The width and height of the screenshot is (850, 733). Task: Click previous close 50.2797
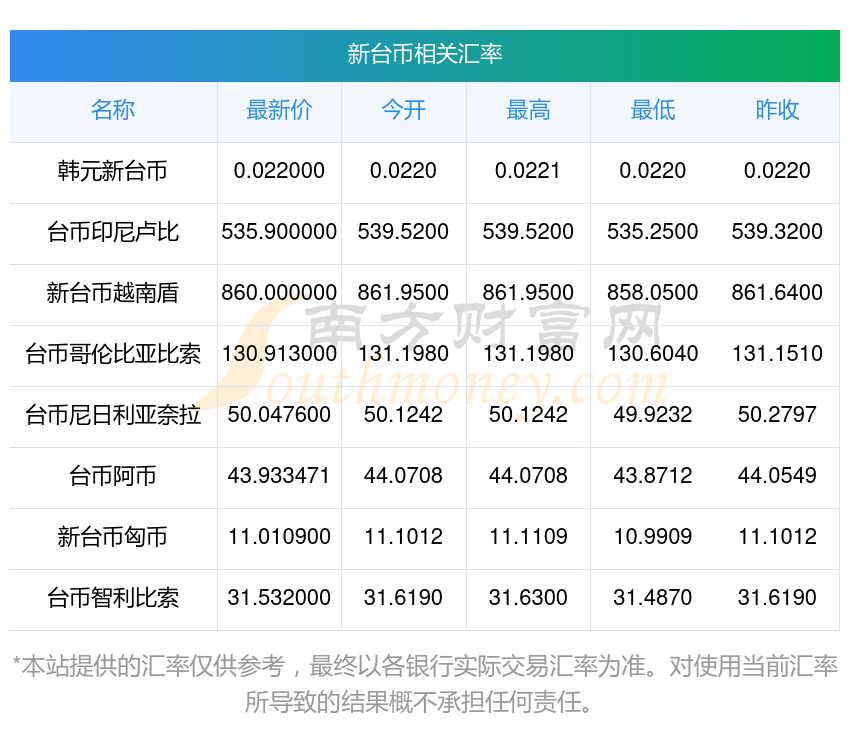coord(777,415)
